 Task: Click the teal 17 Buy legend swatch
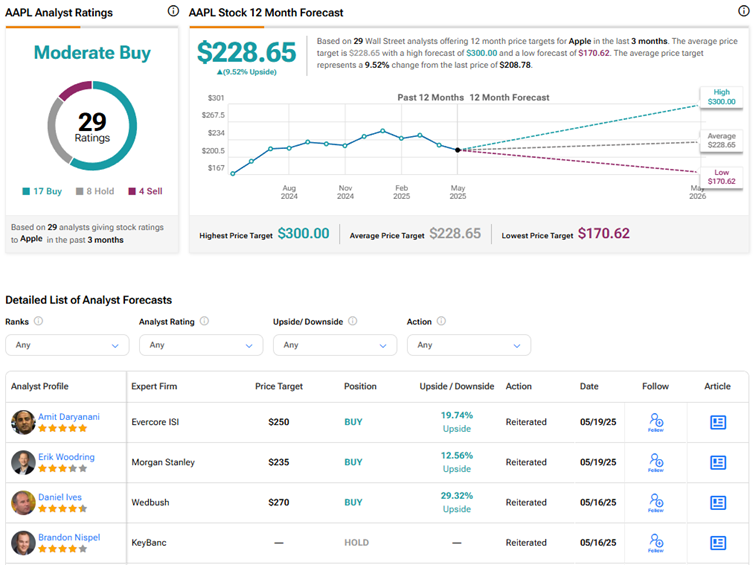pyautogui.click(x=26, y=192)
